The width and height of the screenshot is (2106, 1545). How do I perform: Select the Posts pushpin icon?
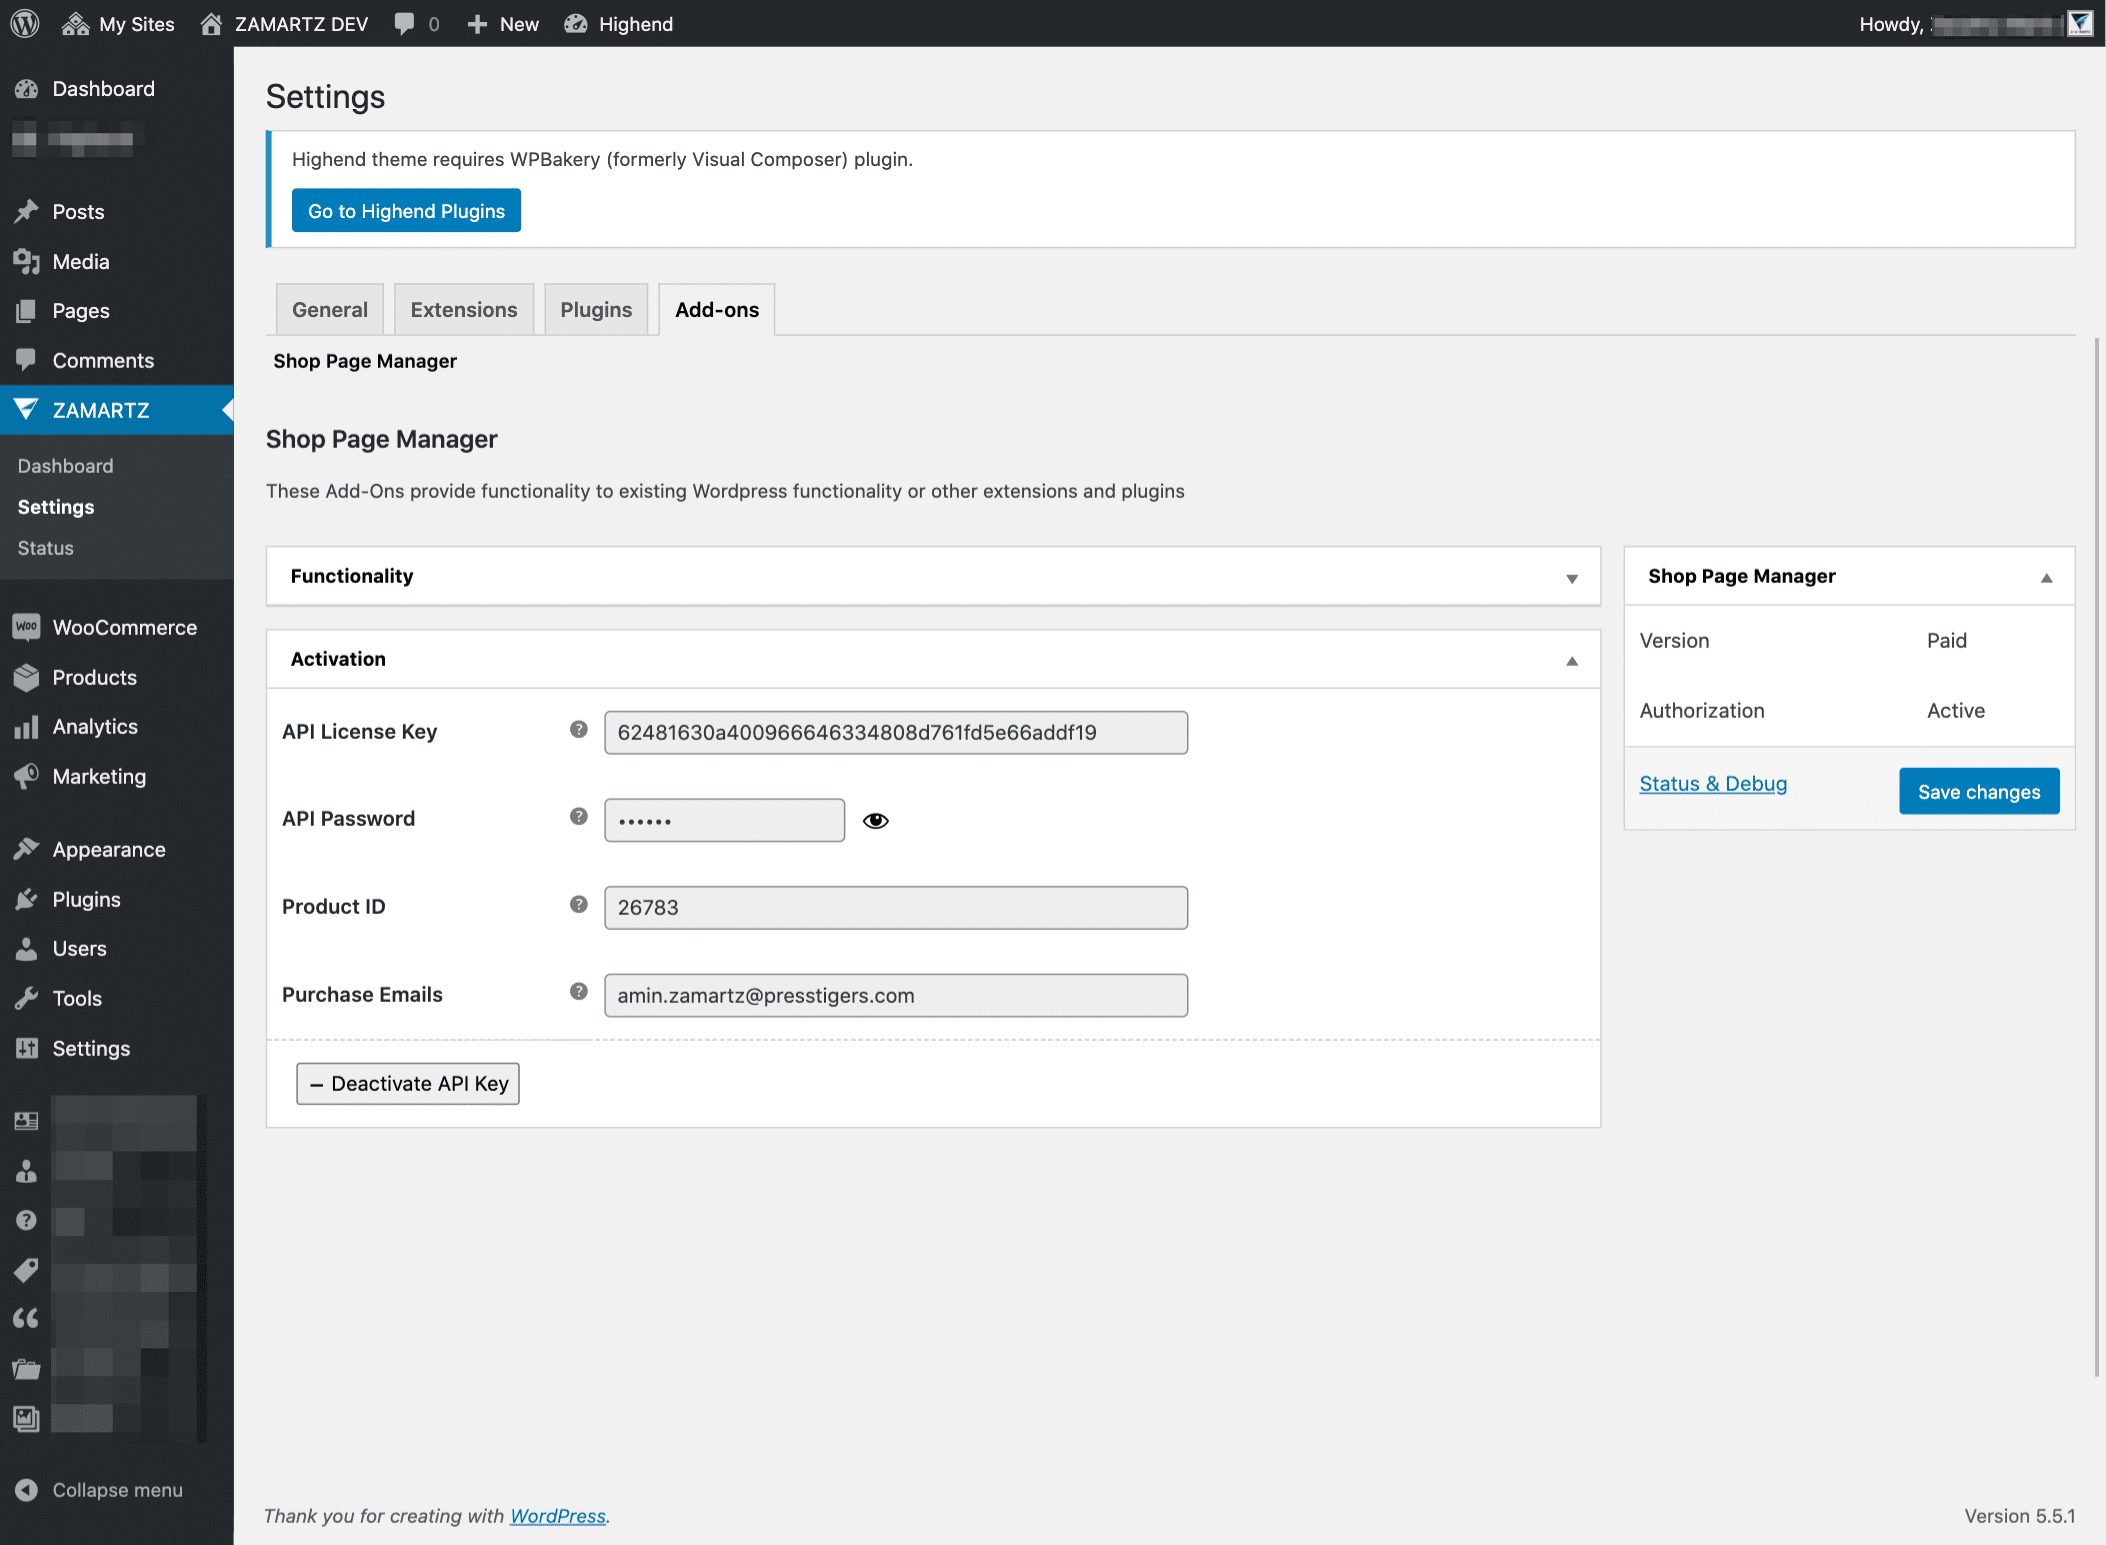pyautogui.click(x=27, y=211)
